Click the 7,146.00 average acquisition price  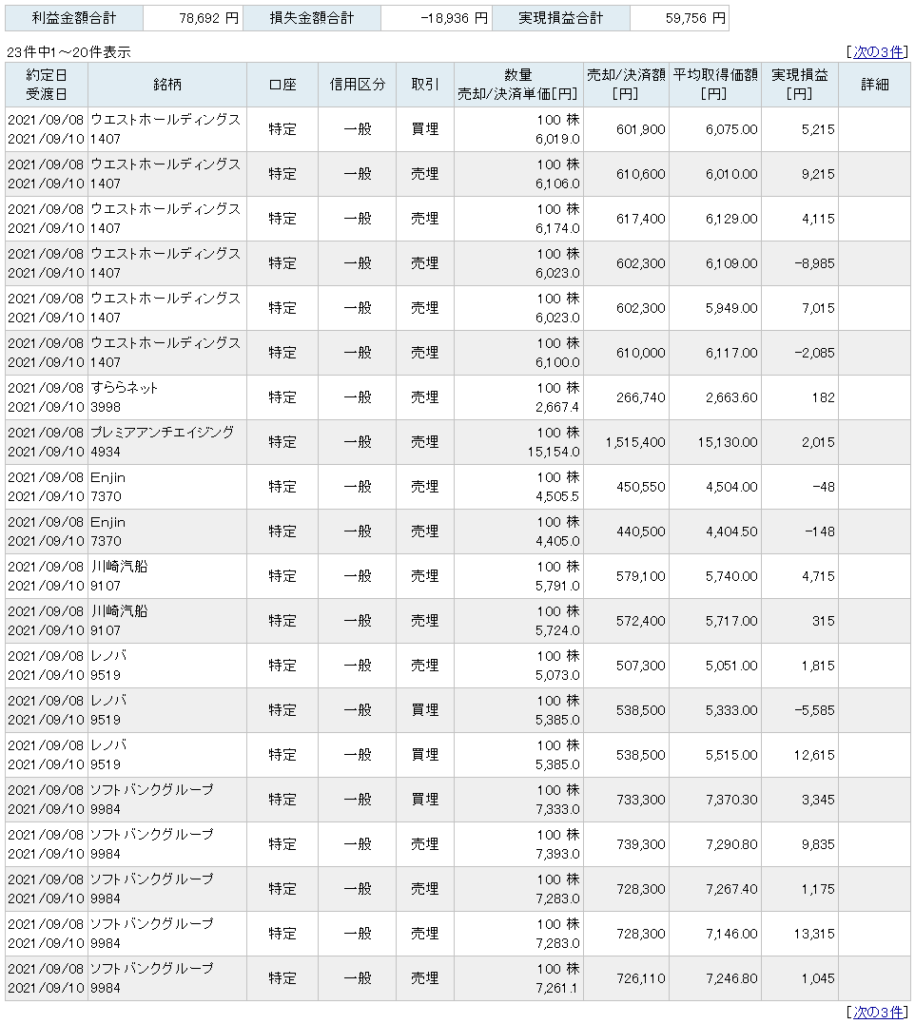[731, 934]
